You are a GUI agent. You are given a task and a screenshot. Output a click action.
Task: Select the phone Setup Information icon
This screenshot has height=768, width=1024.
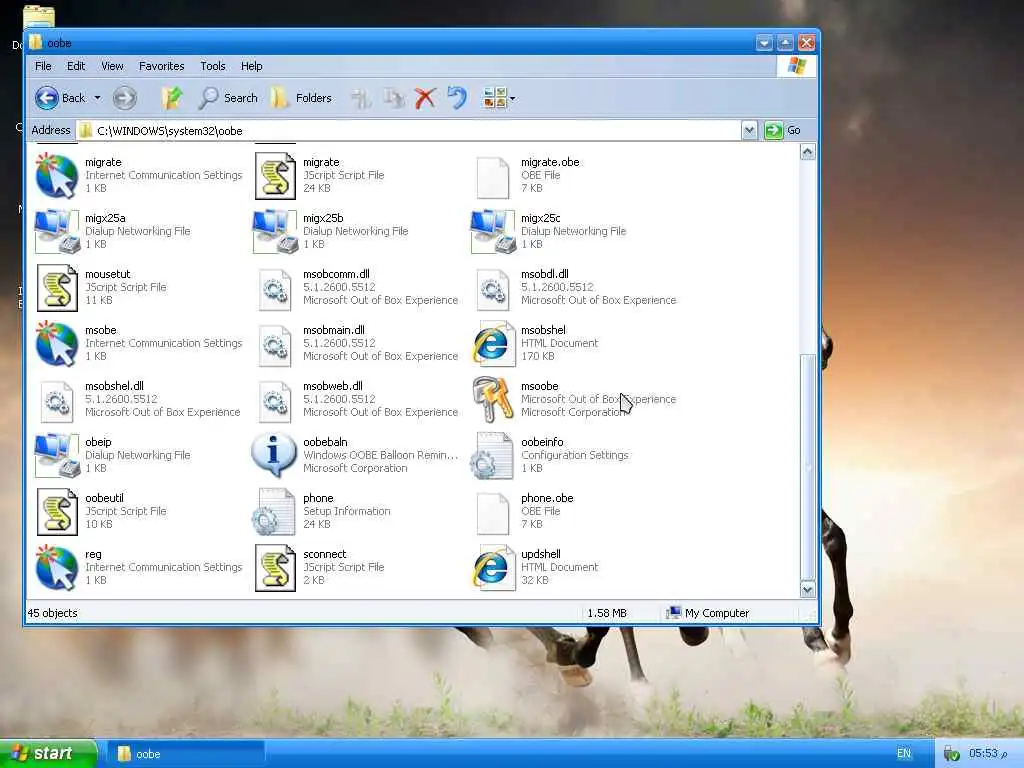[274, 511]
